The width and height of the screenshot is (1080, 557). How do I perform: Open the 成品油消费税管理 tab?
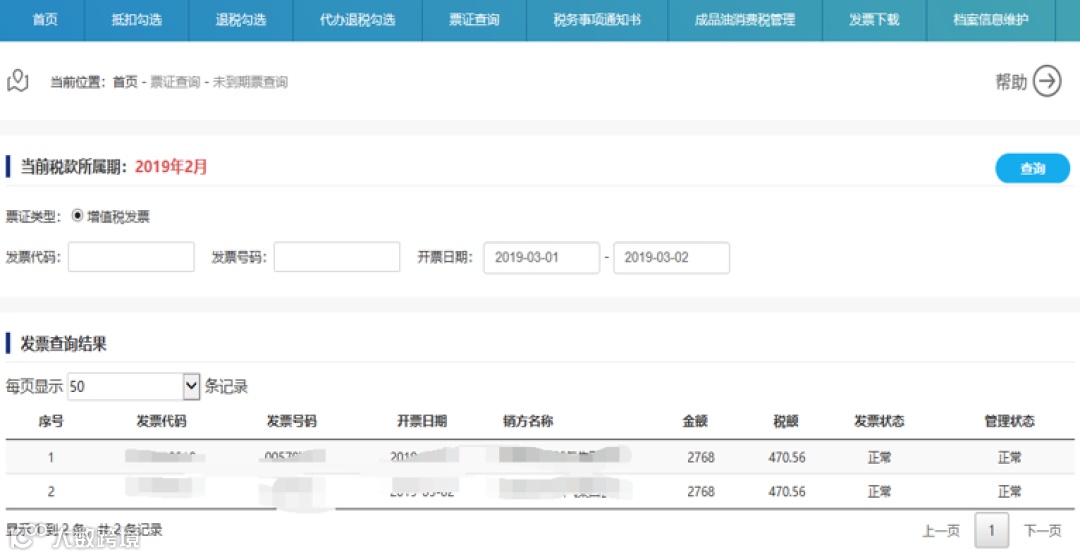[745, 20]
